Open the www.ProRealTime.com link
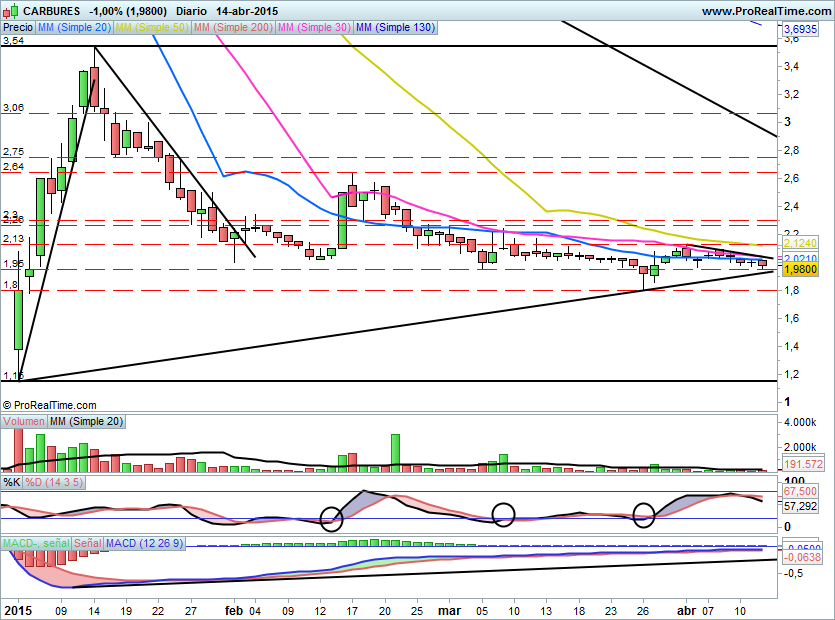The image size is (835, 620). click(x=765, y=10)
